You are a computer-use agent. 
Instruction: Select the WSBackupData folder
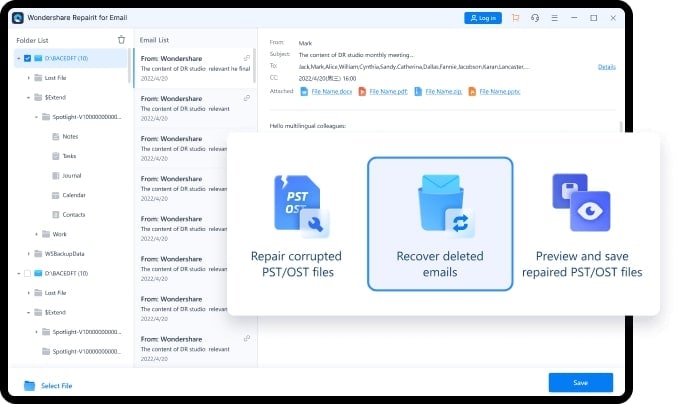(64, 253)
